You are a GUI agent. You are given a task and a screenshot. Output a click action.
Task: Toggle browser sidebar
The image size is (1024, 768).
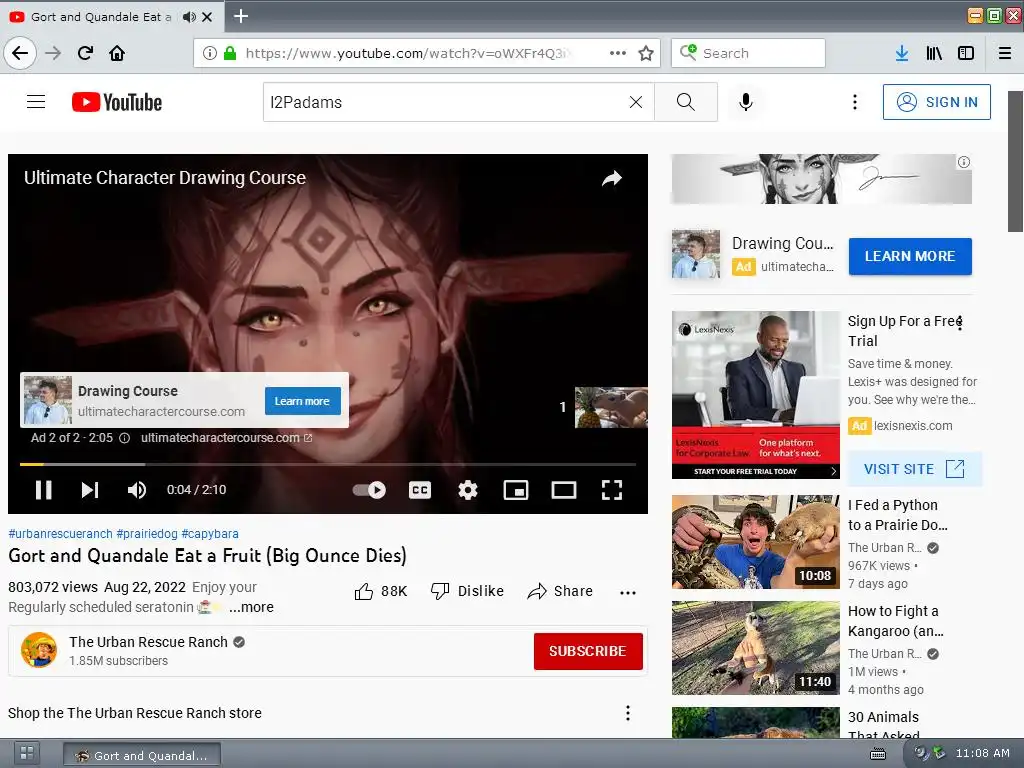[x=966, y=53]
